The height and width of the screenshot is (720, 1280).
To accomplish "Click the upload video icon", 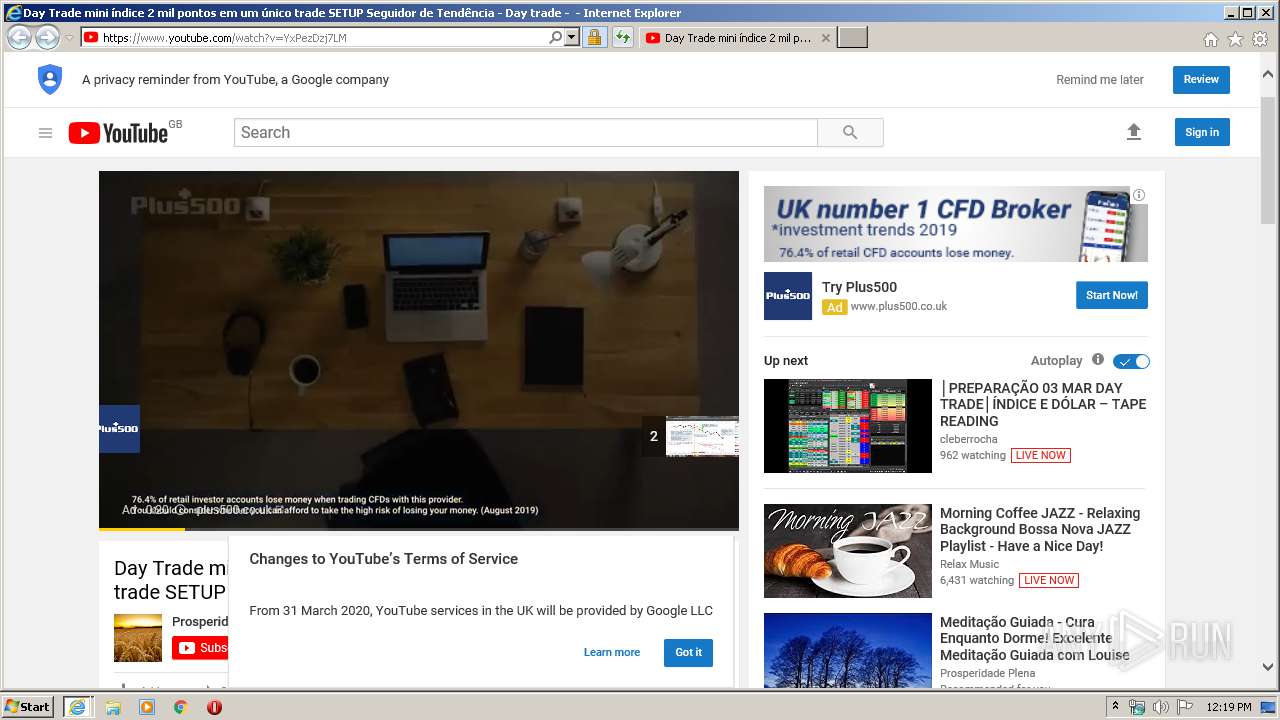I will (1133, 132).
